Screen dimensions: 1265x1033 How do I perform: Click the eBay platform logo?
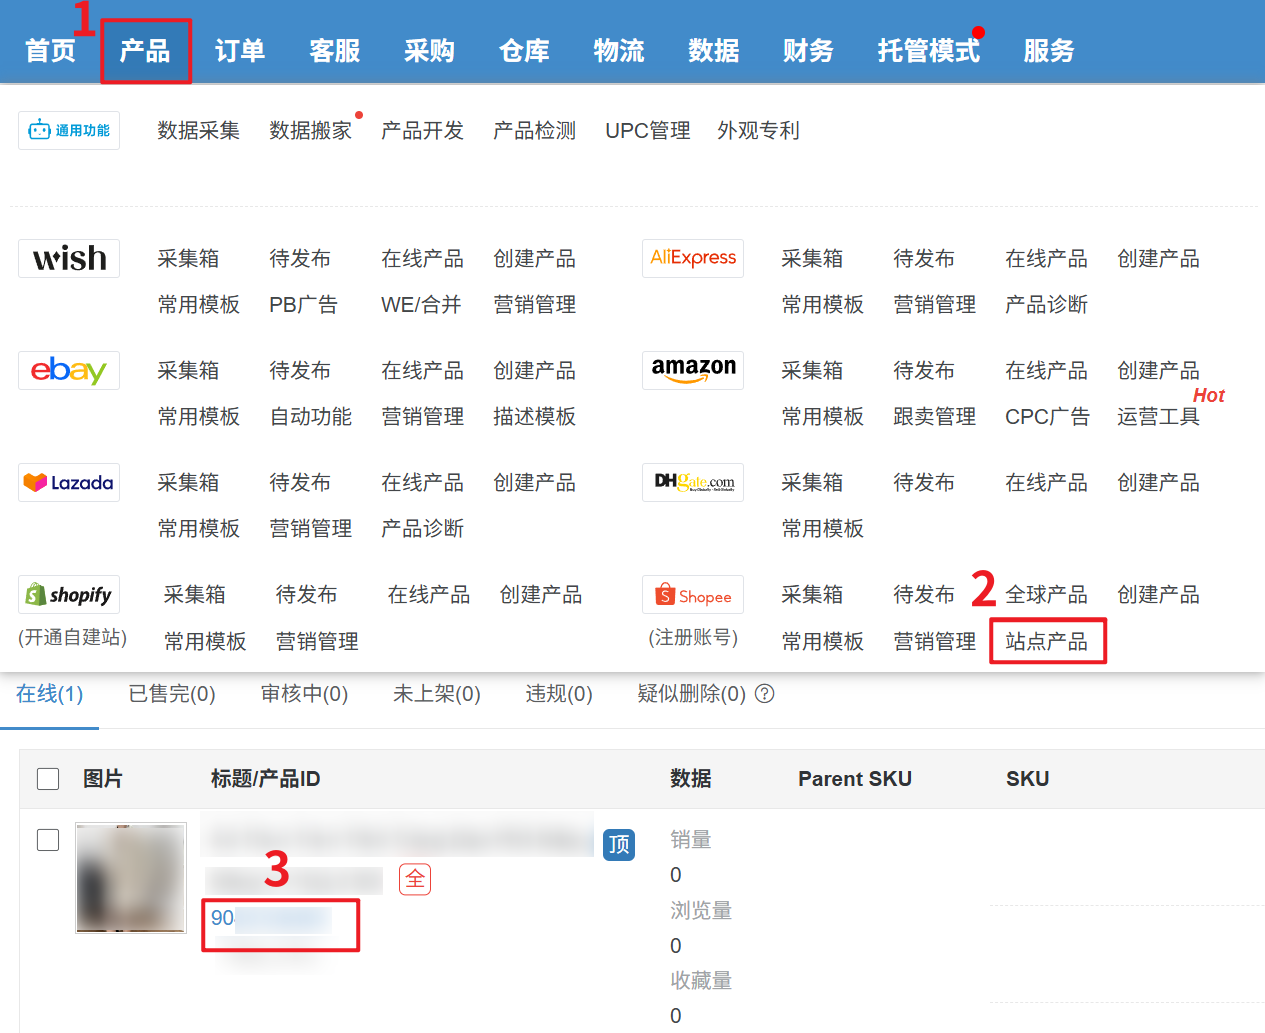click(69, 370)
